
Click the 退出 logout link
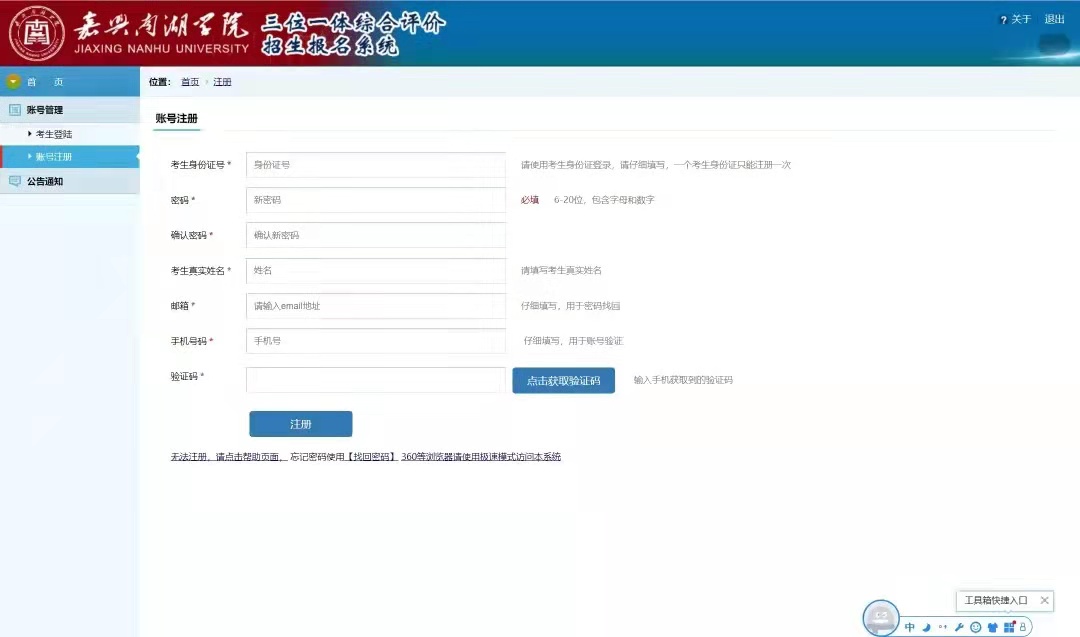(1054, 19)
